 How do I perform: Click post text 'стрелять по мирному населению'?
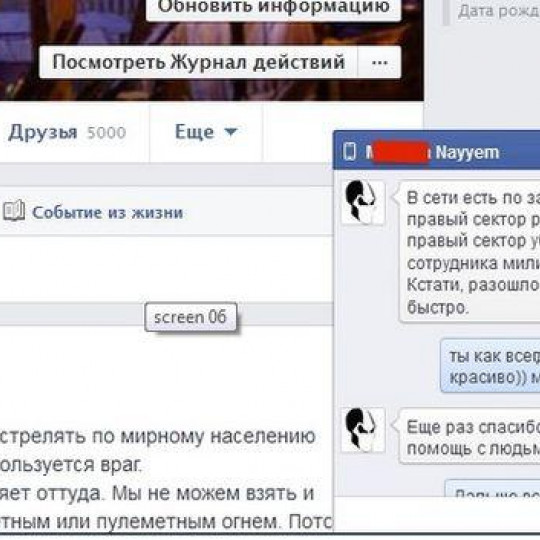(x=158, y=436)
